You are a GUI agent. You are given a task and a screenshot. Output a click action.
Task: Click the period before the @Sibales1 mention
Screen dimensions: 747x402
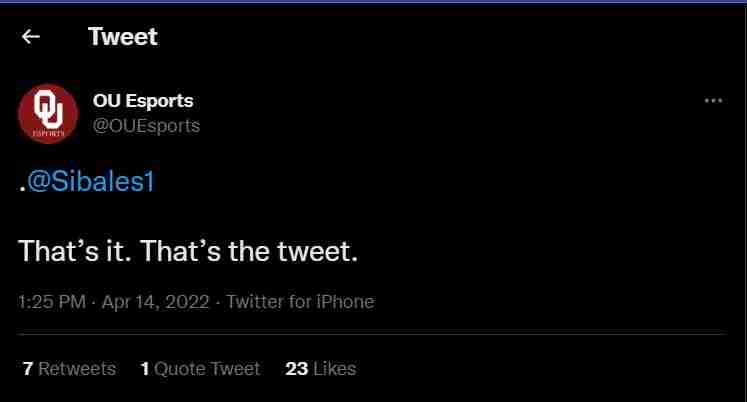(x=22, y=188)
